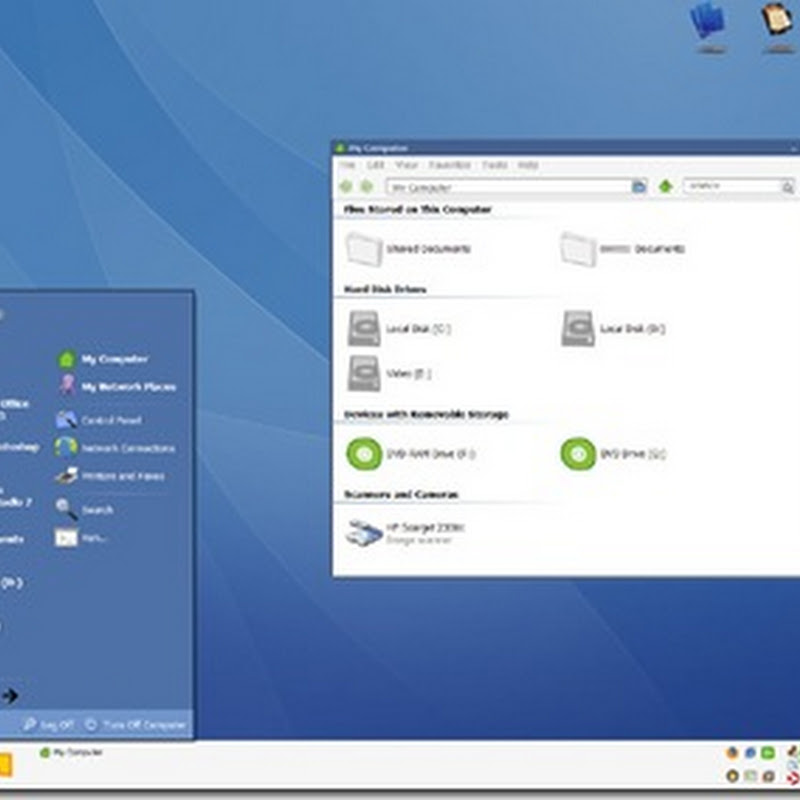Open the File menu in My Computer
The image size is (800, 800).
[x=347, y=165]
